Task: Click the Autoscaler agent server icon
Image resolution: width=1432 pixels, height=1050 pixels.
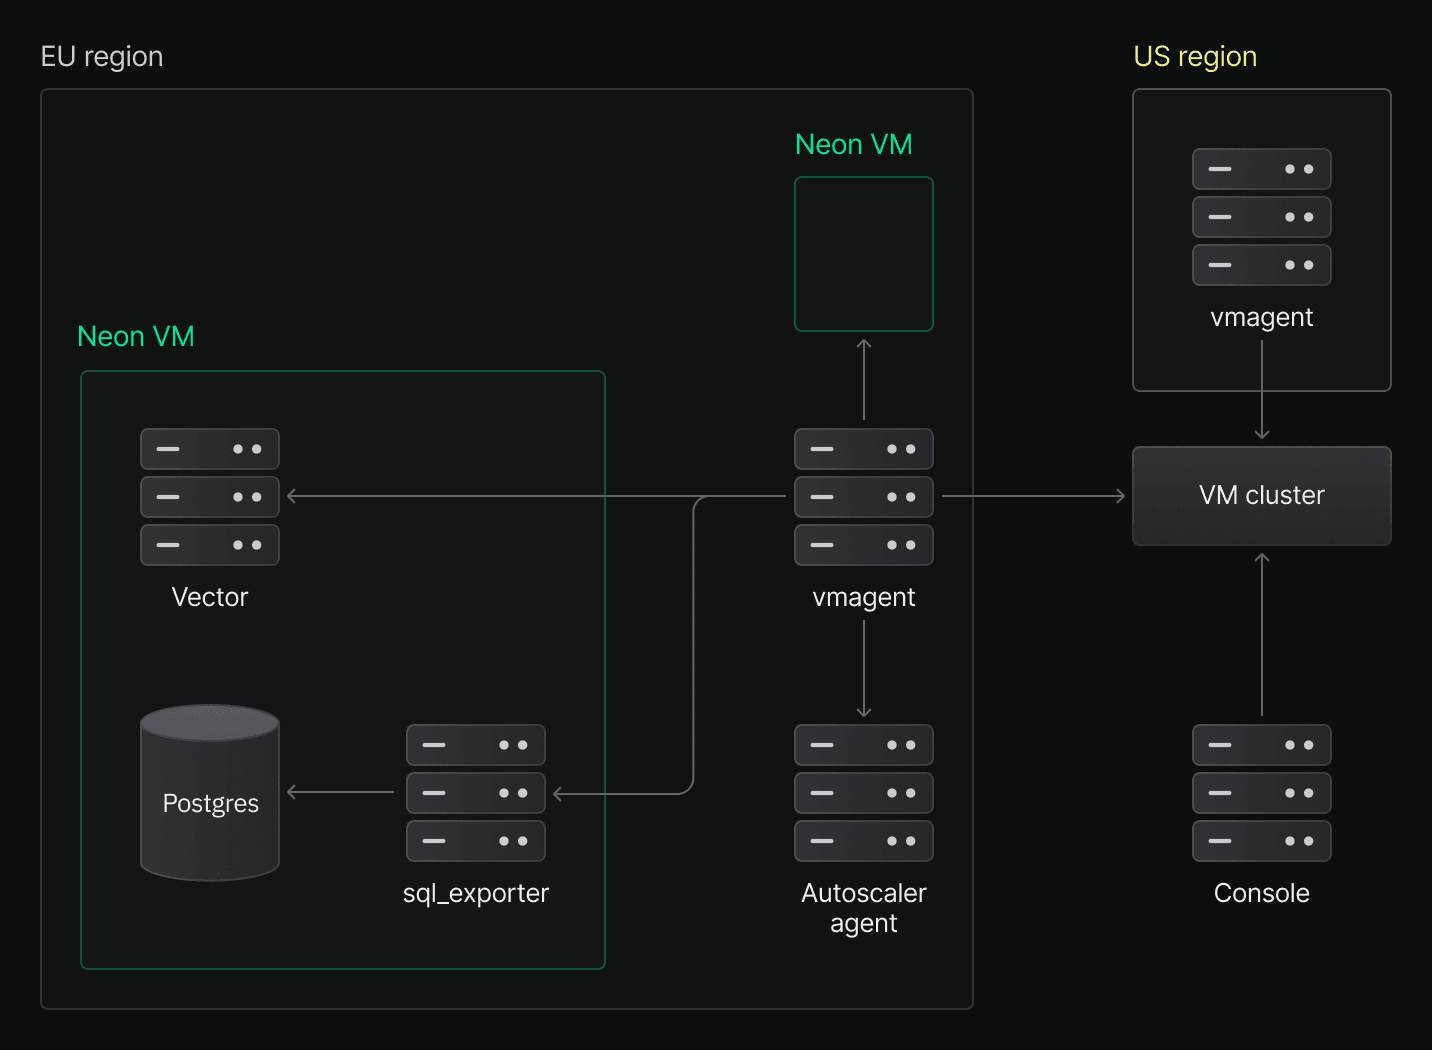Action: pyautogui.click(x=863, y=793)
